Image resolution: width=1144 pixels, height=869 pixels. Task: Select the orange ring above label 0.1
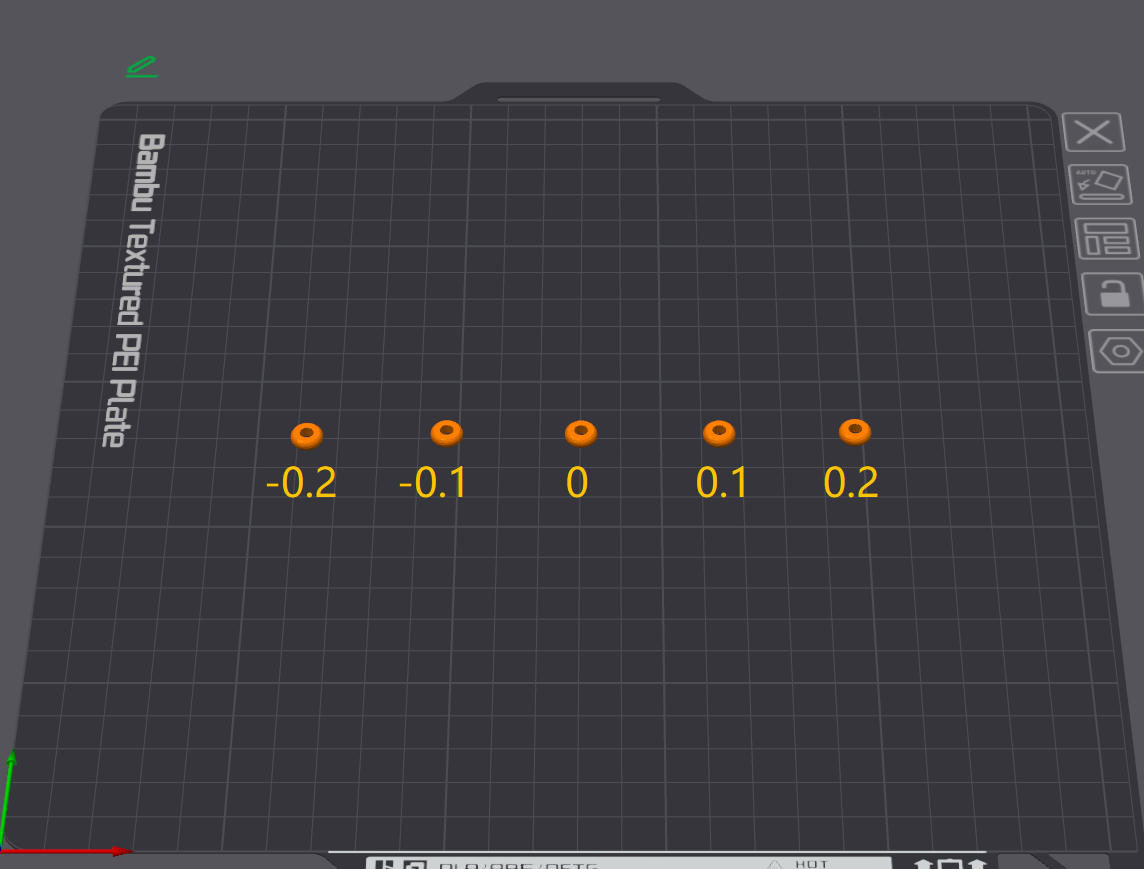click(x=719, y=433)
